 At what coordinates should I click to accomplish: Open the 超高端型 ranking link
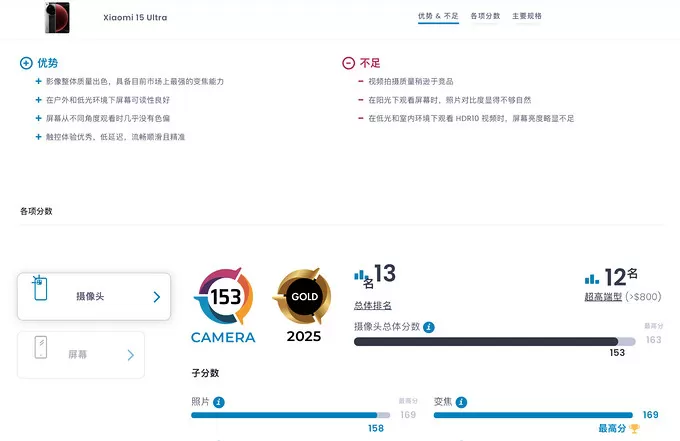pyautogui.click(x=603, y=297)
